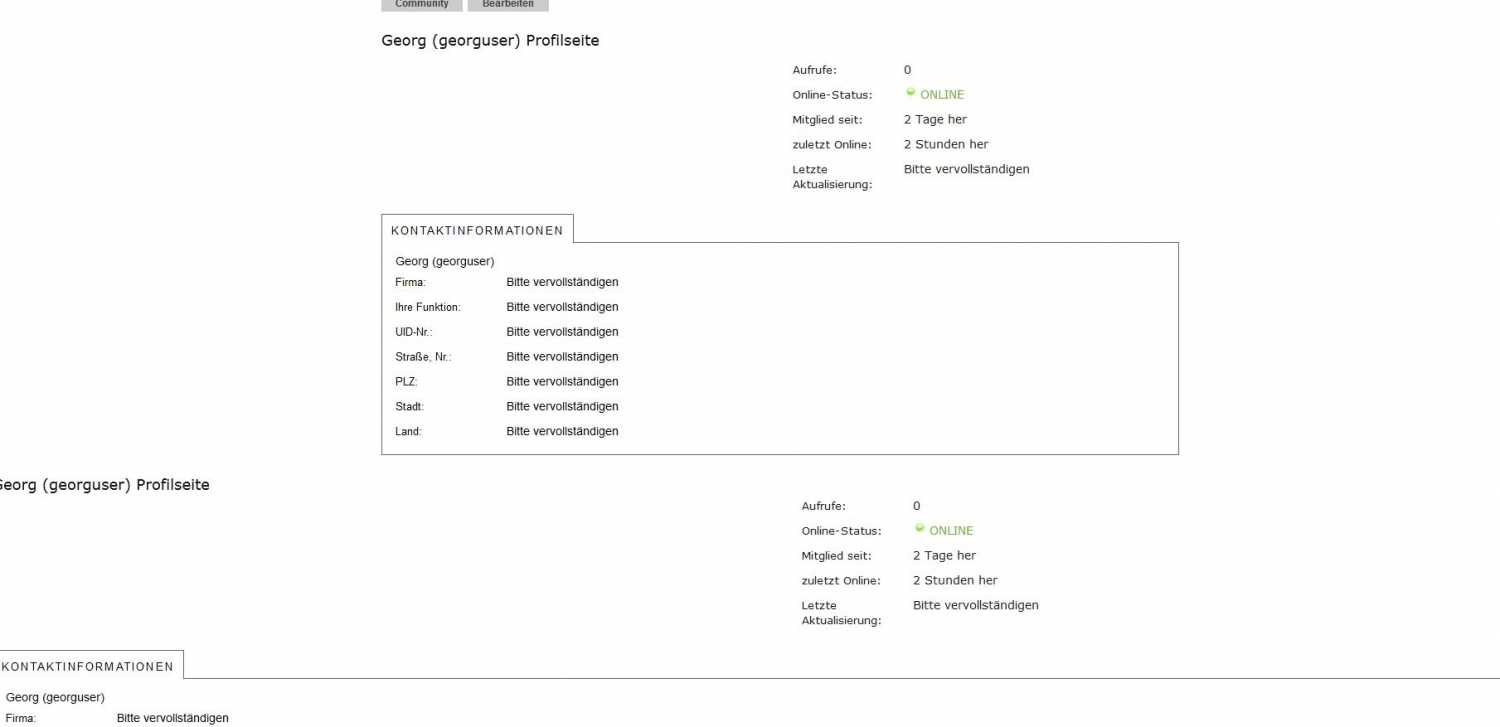Click the Firma value inside the bordered contact box
This screenshot has width=1500, height=727.
pos(562,282)
